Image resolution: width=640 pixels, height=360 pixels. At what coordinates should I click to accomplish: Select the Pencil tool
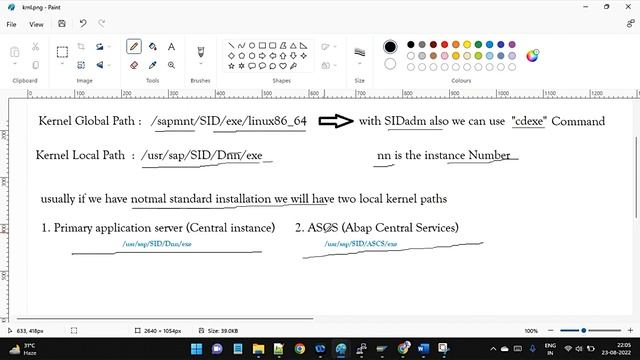coord(134,47)
